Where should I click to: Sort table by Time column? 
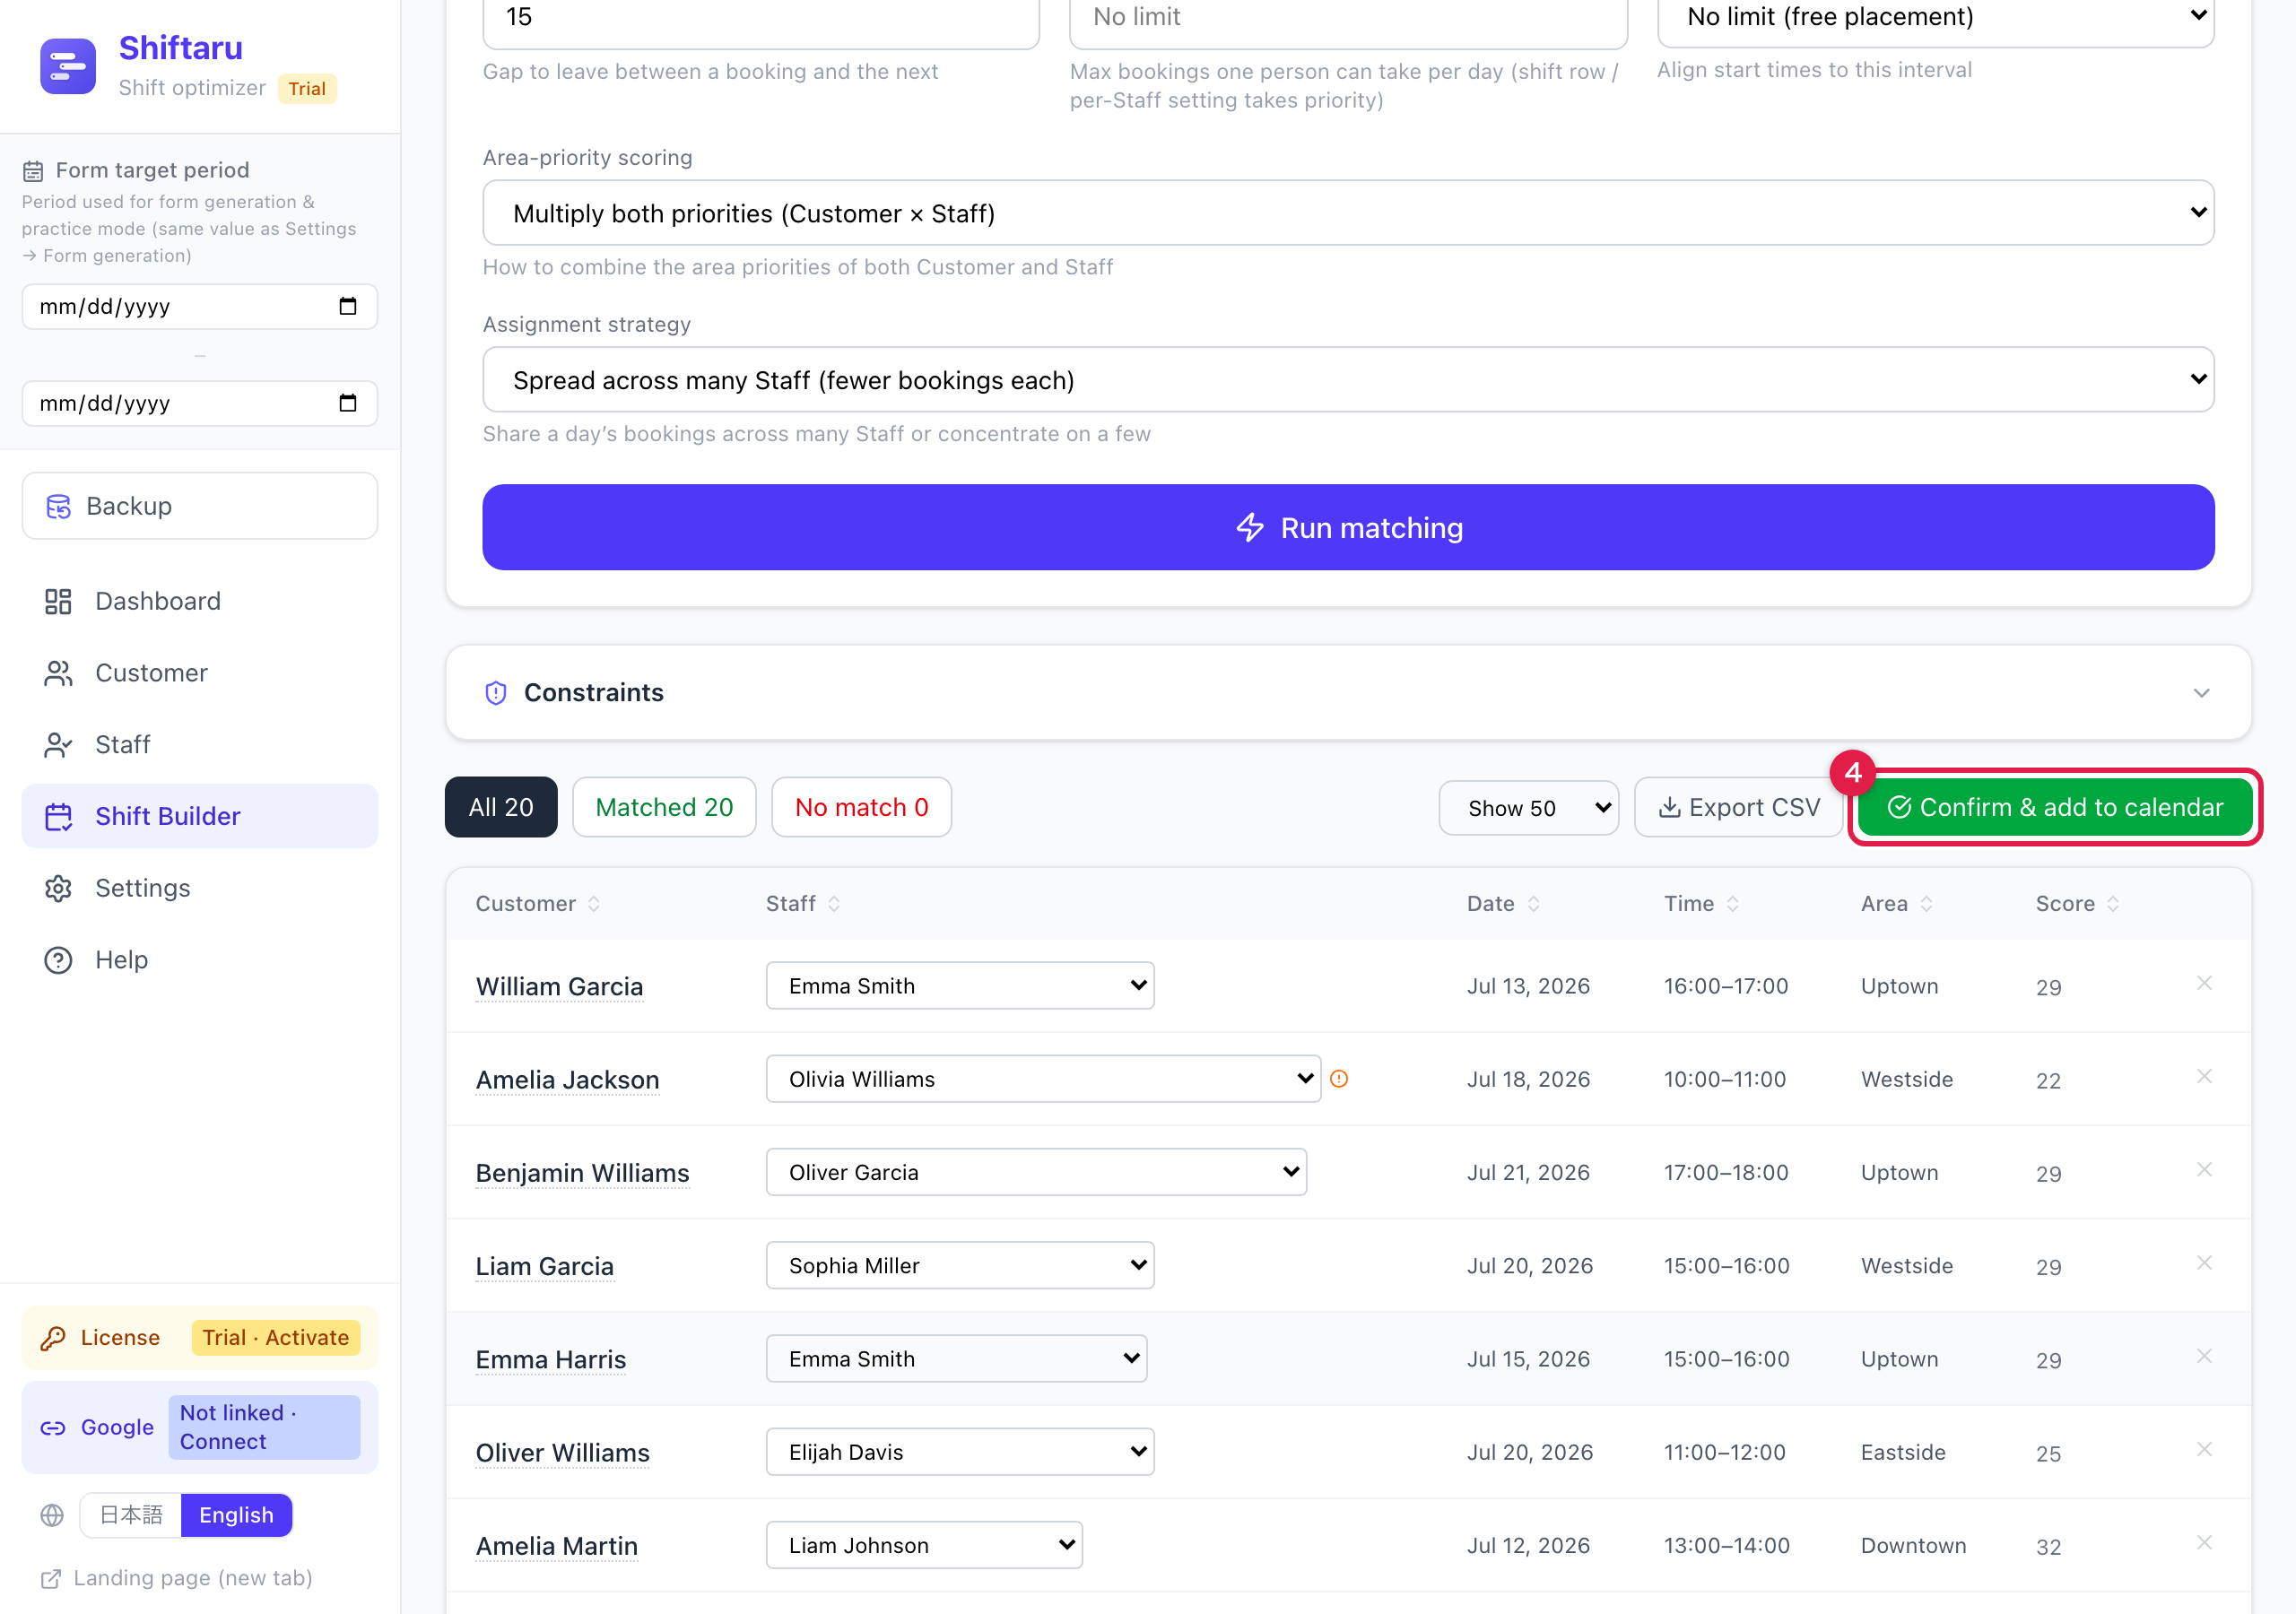(1701, 903)
